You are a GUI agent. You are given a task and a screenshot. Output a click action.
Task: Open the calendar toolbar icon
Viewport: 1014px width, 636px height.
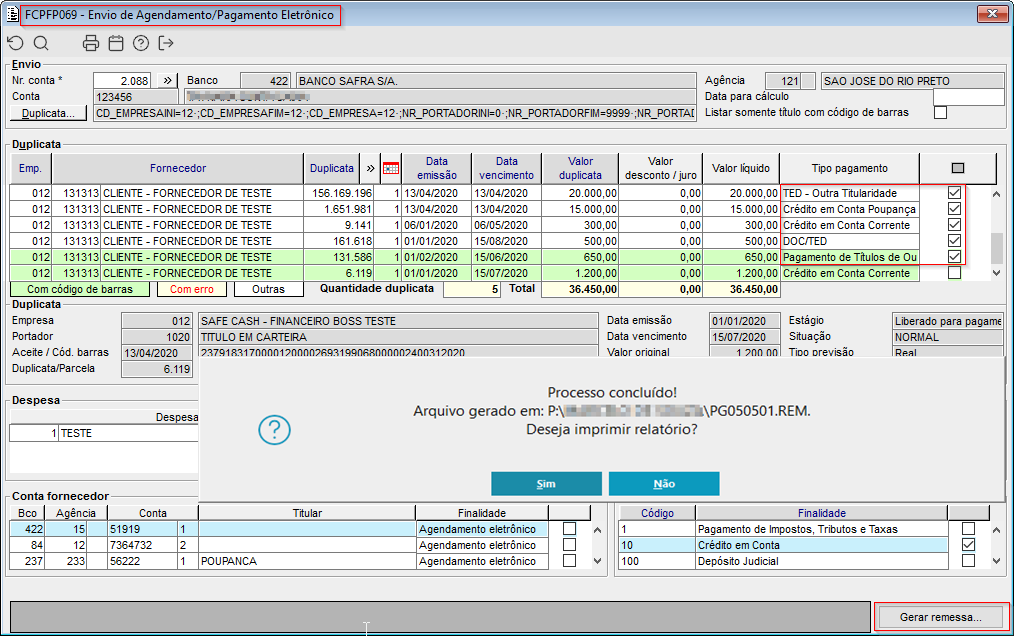click(116, 43)
